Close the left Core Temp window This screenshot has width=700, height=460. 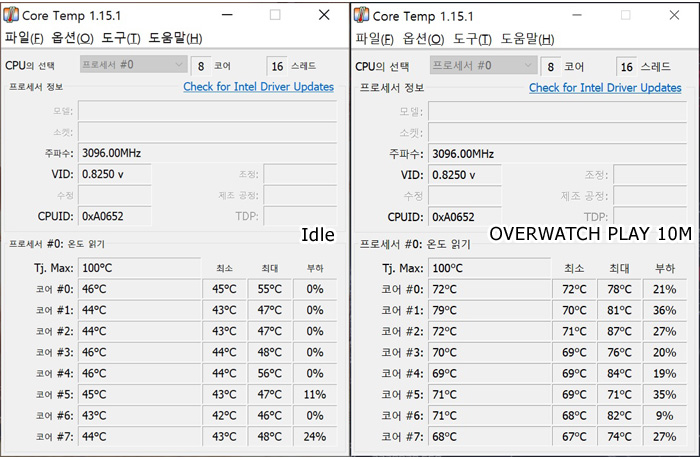(x=324, y=15)
